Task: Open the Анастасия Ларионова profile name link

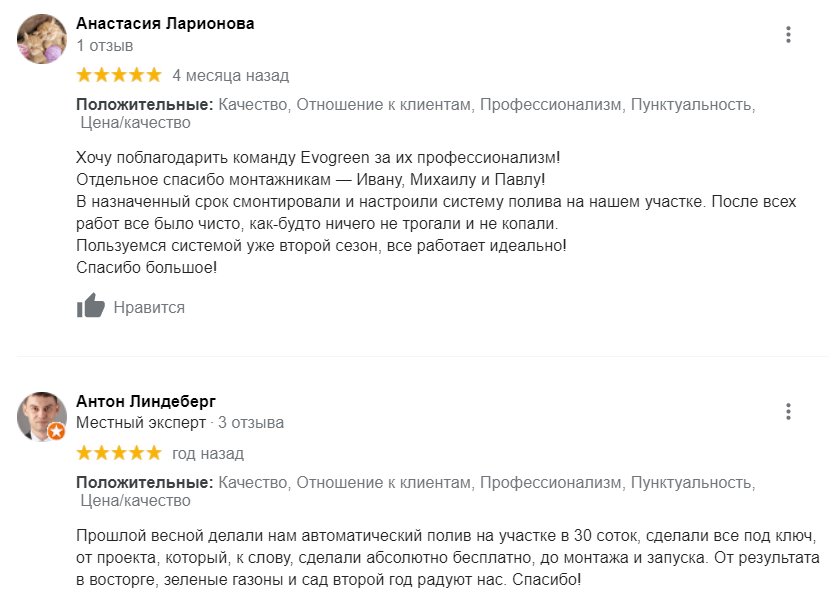Action: click(x=165, y=23)
